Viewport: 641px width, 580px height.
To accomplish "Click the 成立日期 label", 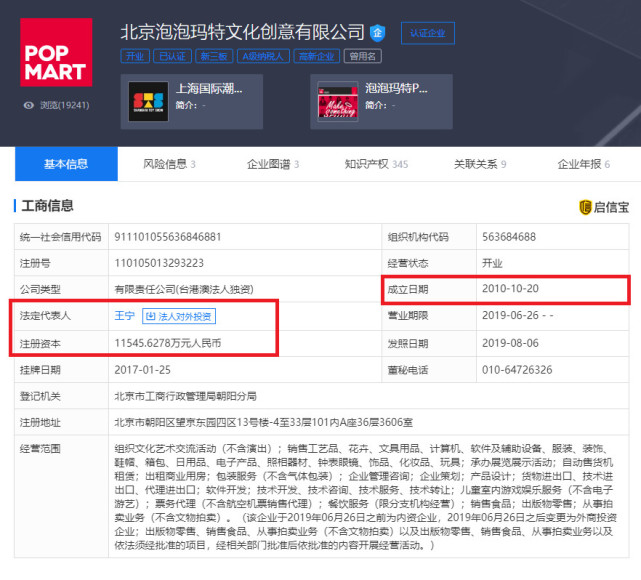I will pyautogui.click(x=408, y=289).
